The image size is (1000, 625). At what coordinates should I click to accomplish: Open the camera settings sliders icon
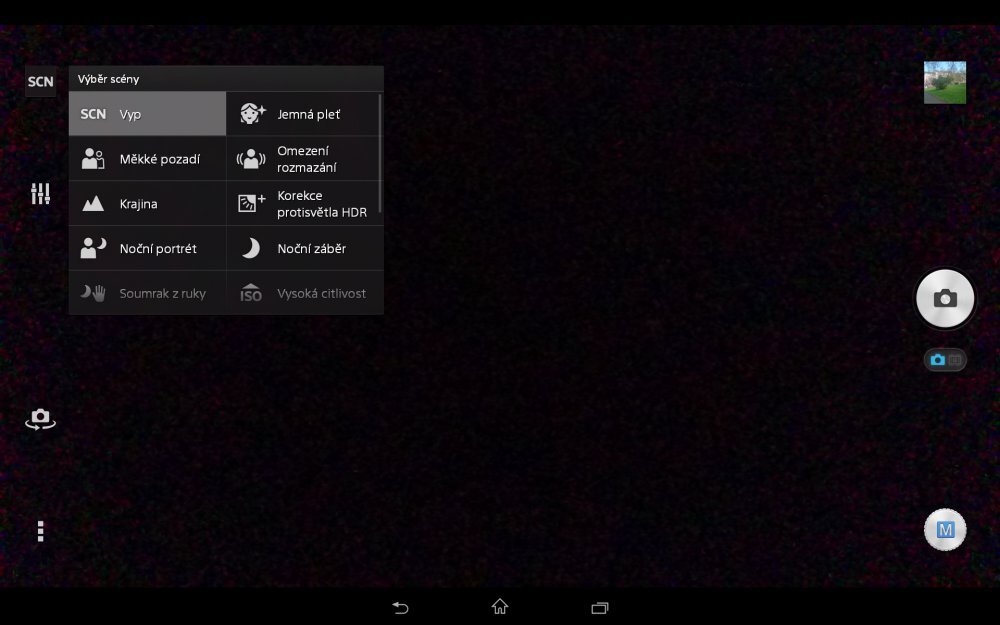[x=40, y=192]
